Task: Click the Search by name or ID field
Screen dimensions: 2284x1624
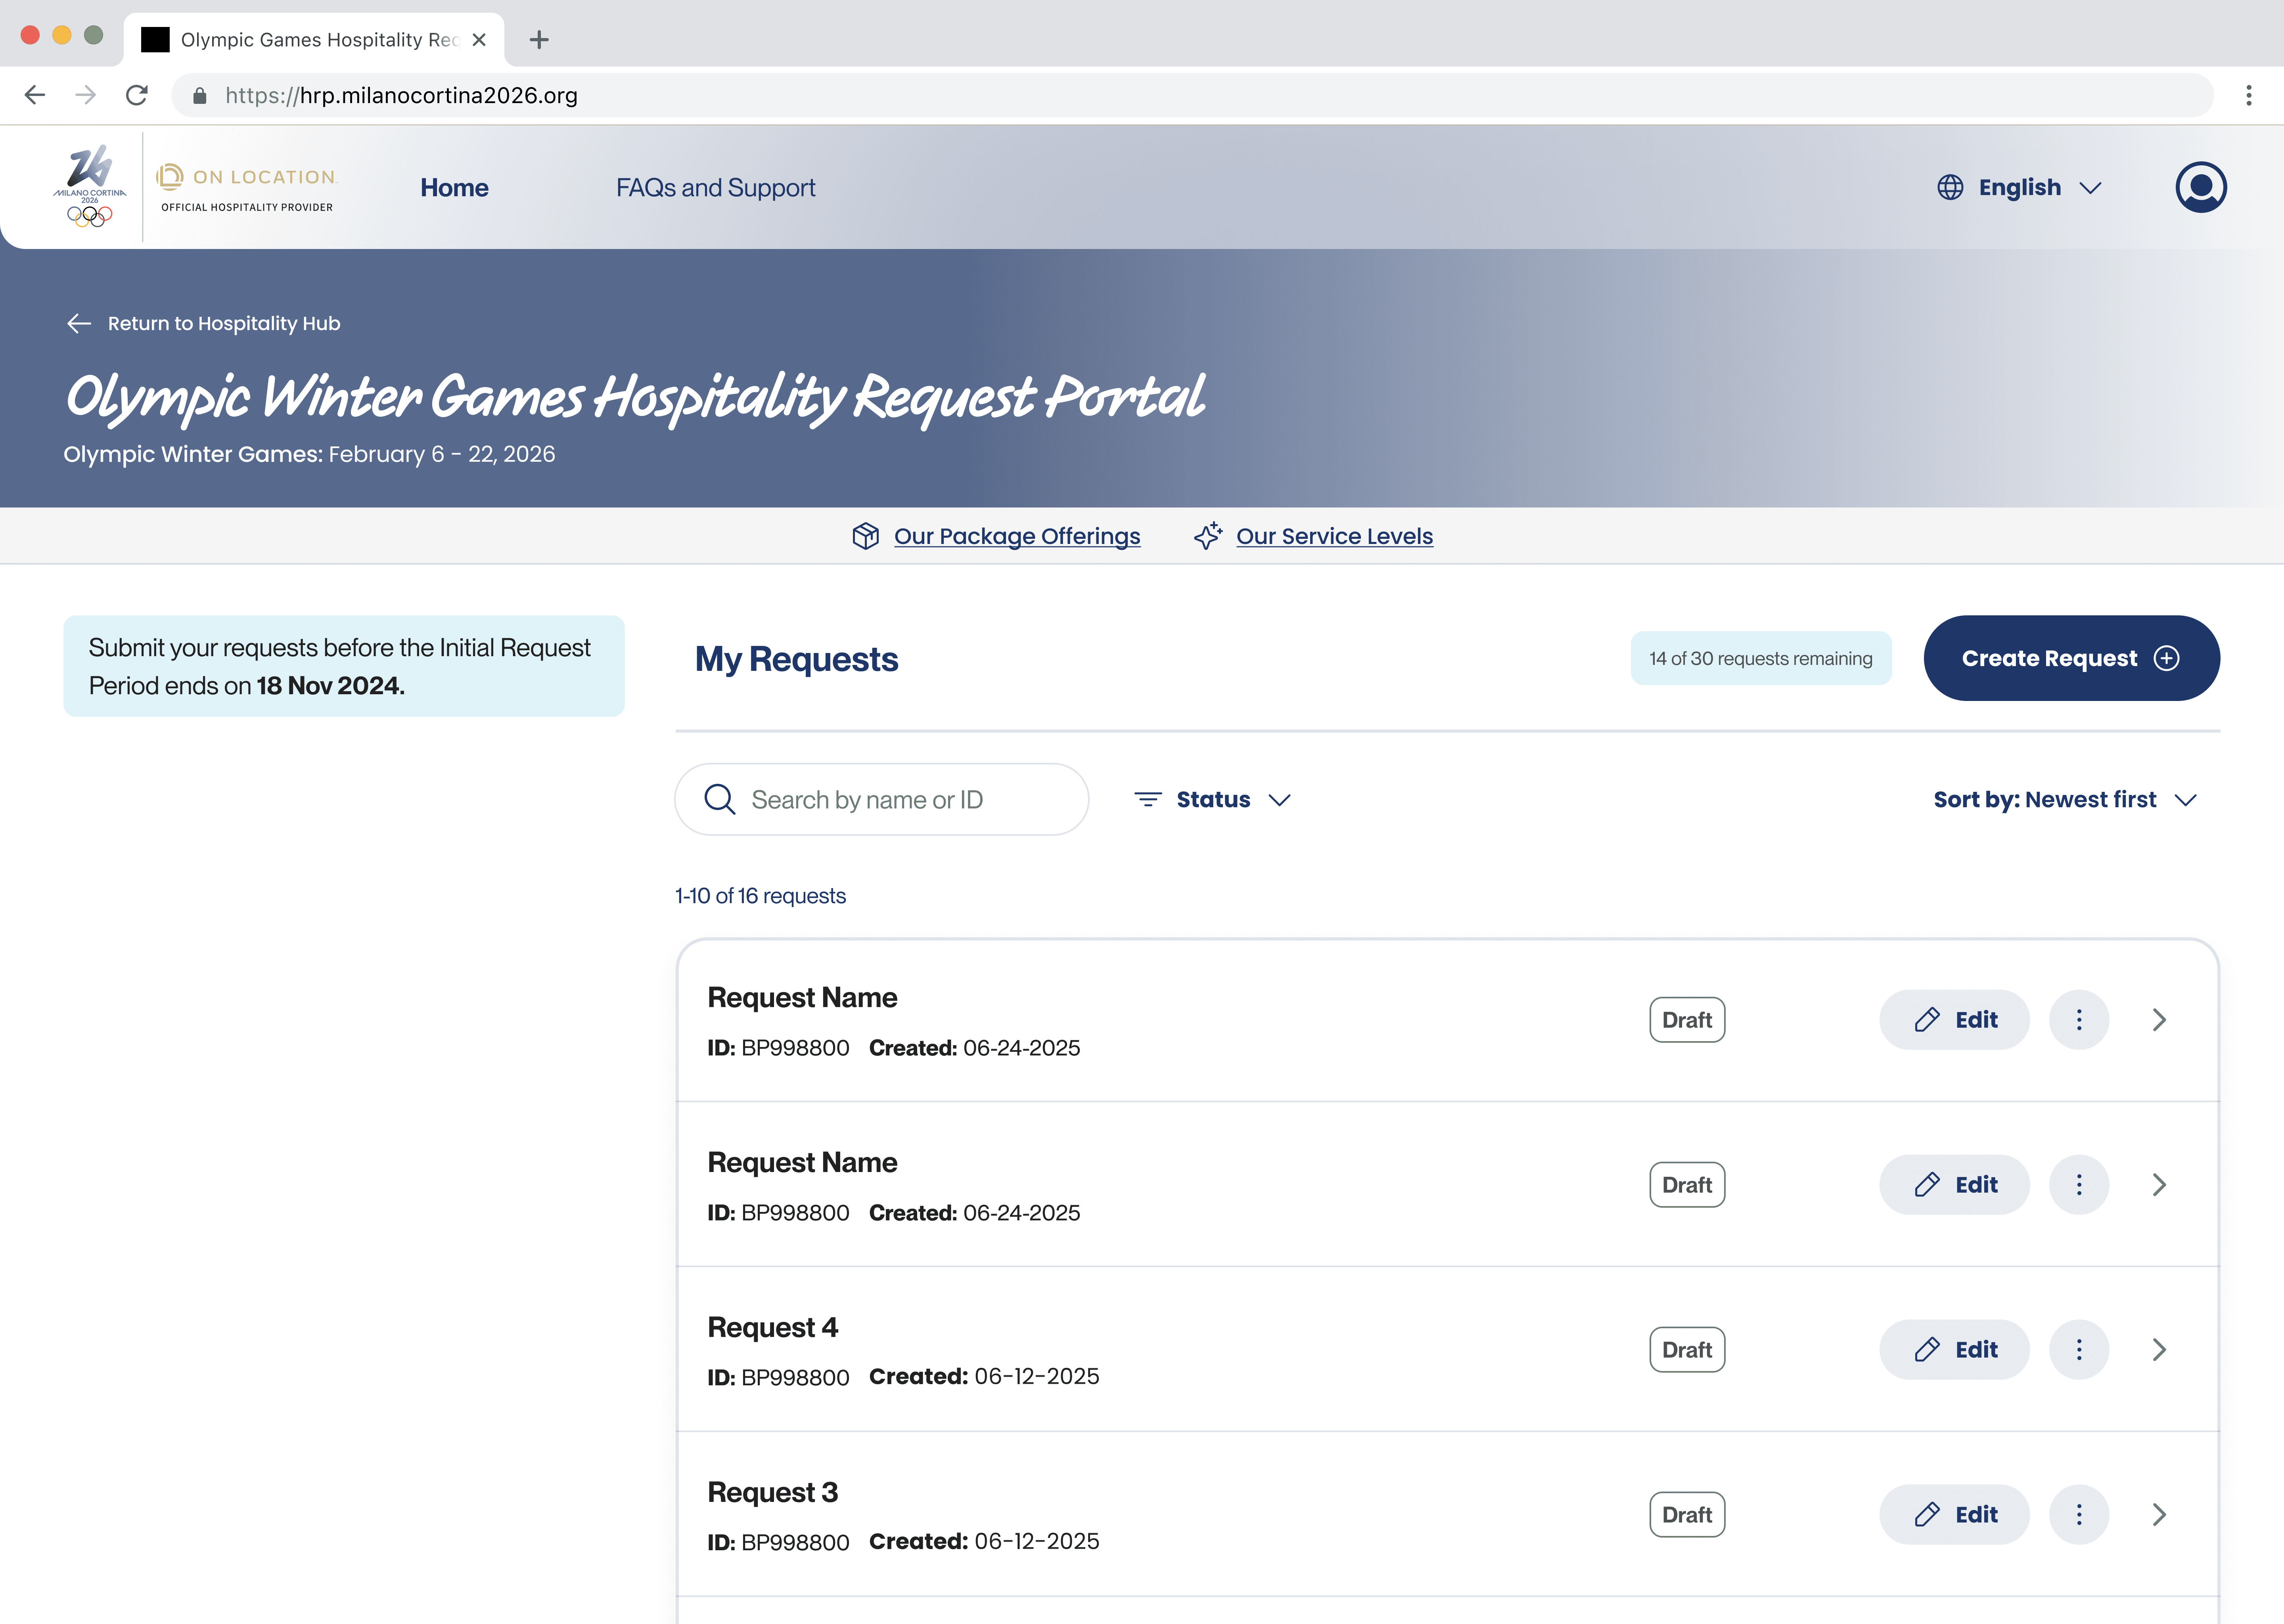Action: coord(880,799)
